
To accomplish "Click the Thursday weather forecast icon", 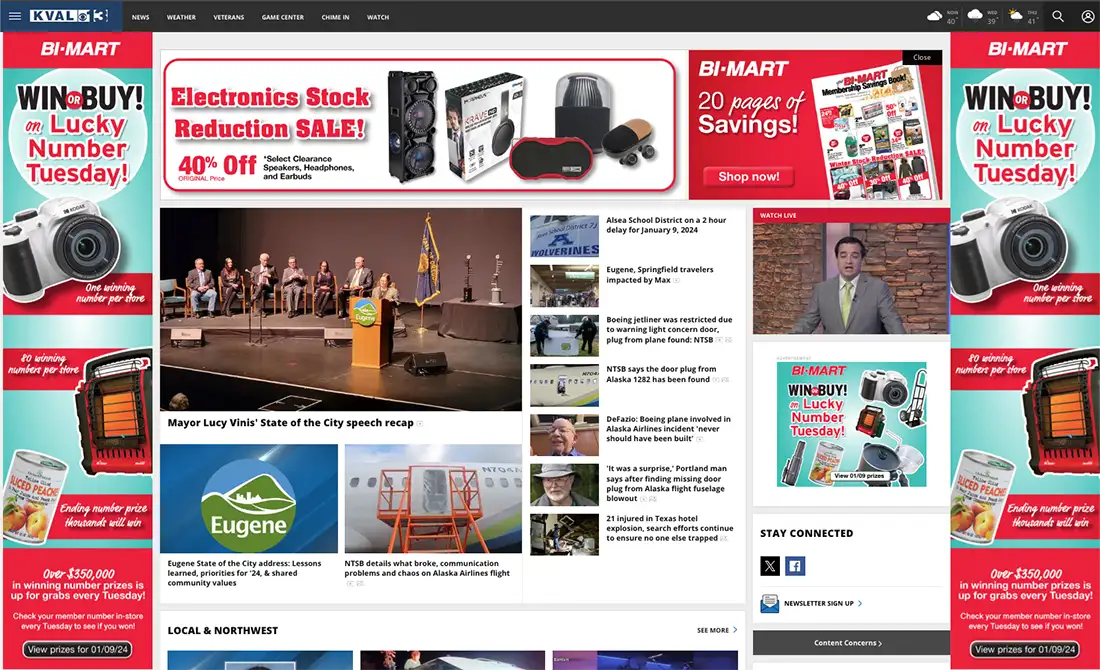I will tap(1014, 15).
